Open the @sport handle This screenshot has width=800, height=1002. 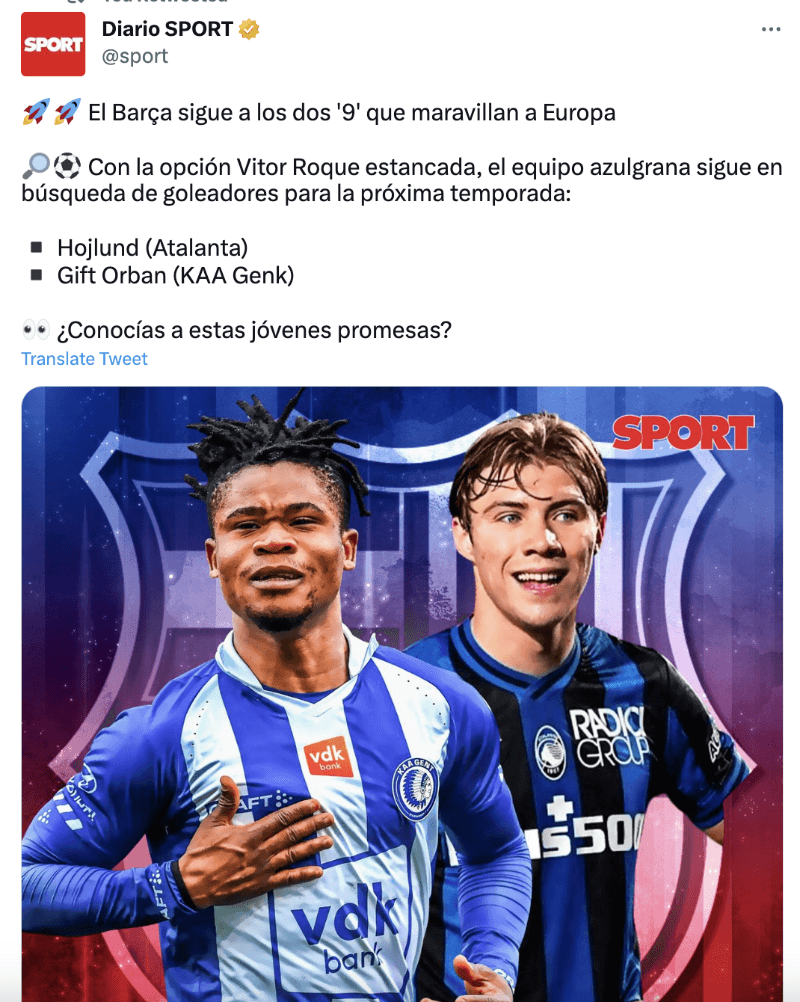coord(135,56)
